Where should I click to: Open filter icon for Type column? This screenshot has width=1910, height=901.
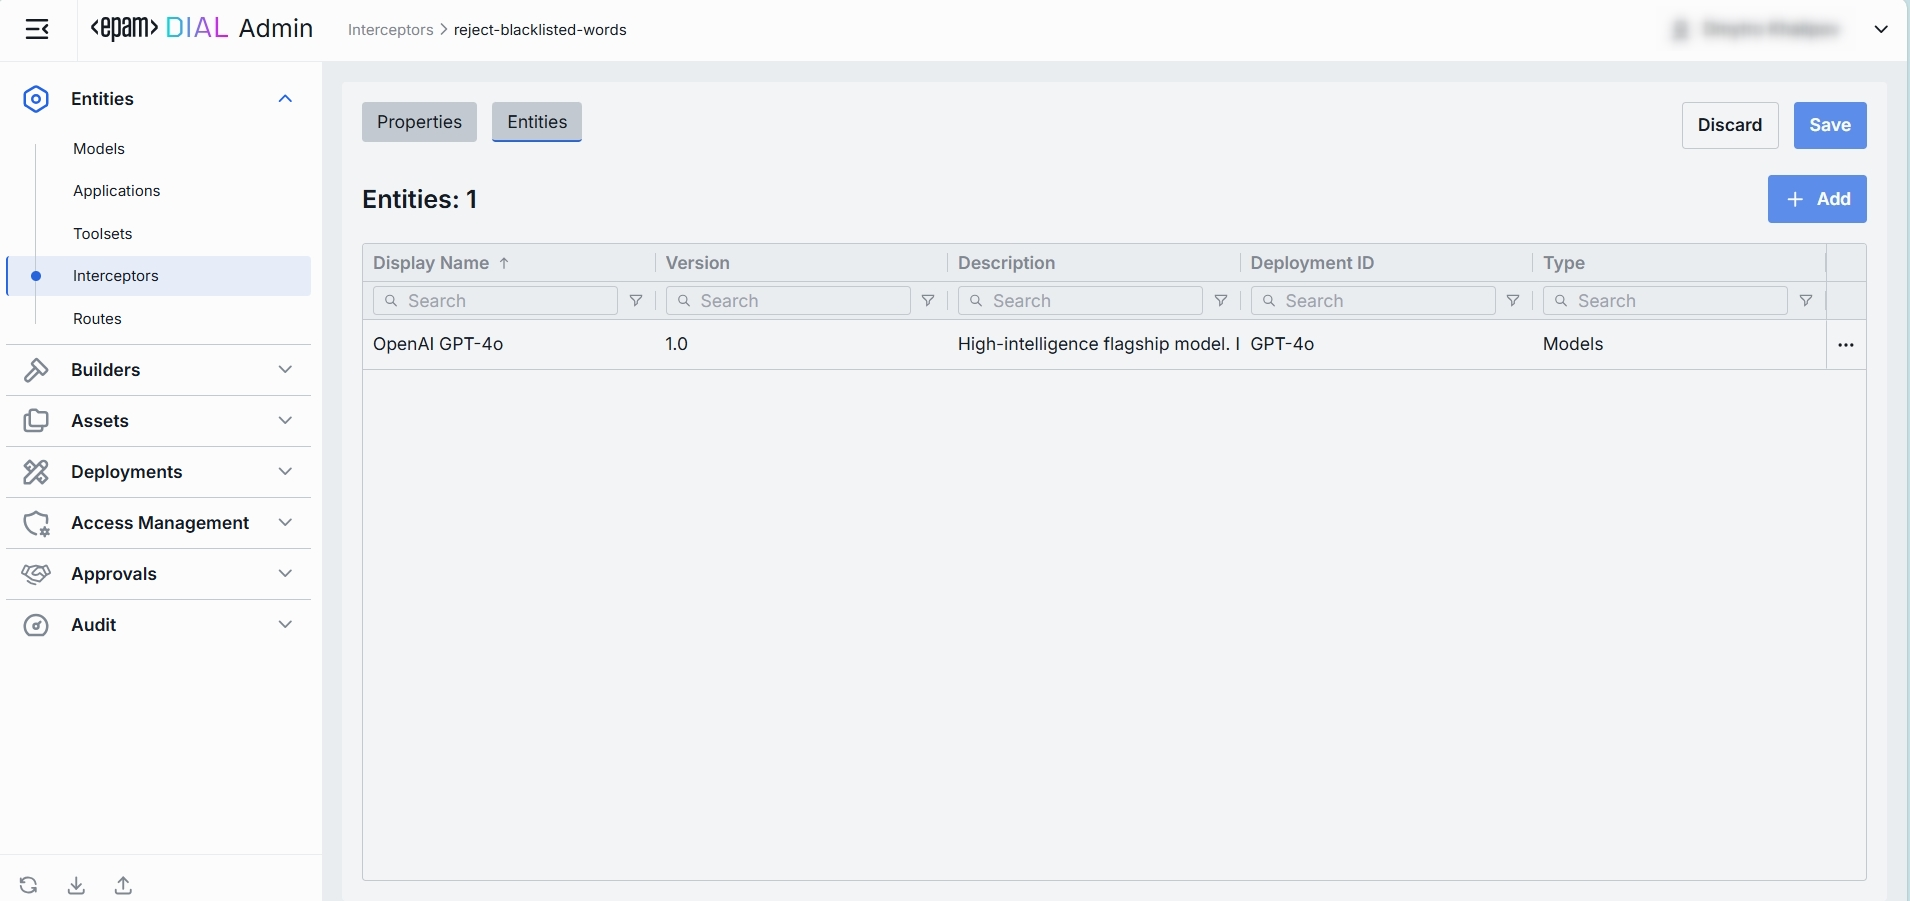[x=1806, y=301]
